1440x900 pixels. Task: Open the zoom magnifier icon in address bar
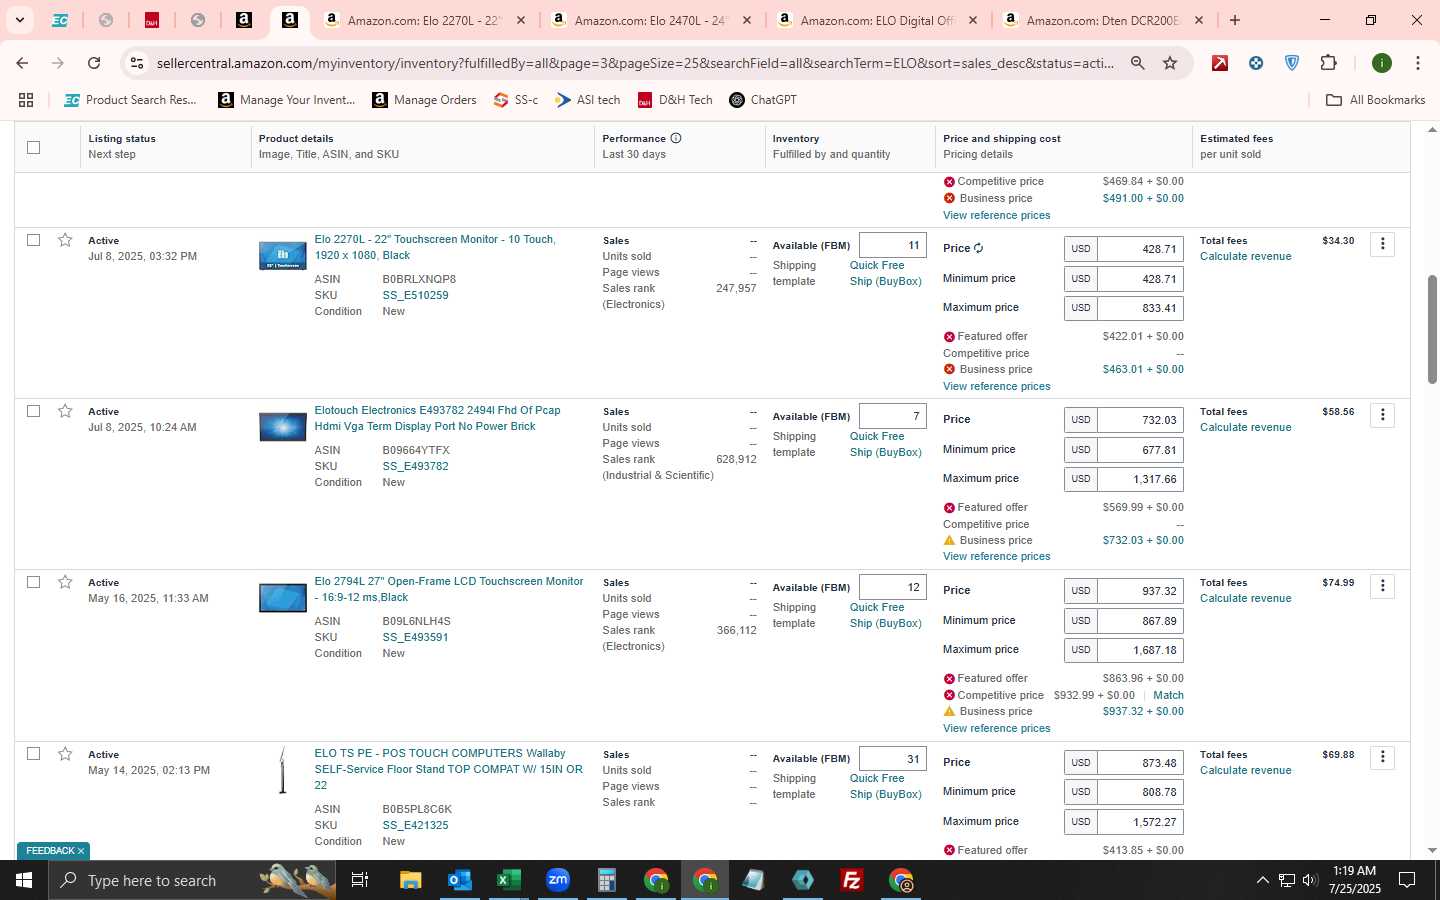pos(1138,63)
